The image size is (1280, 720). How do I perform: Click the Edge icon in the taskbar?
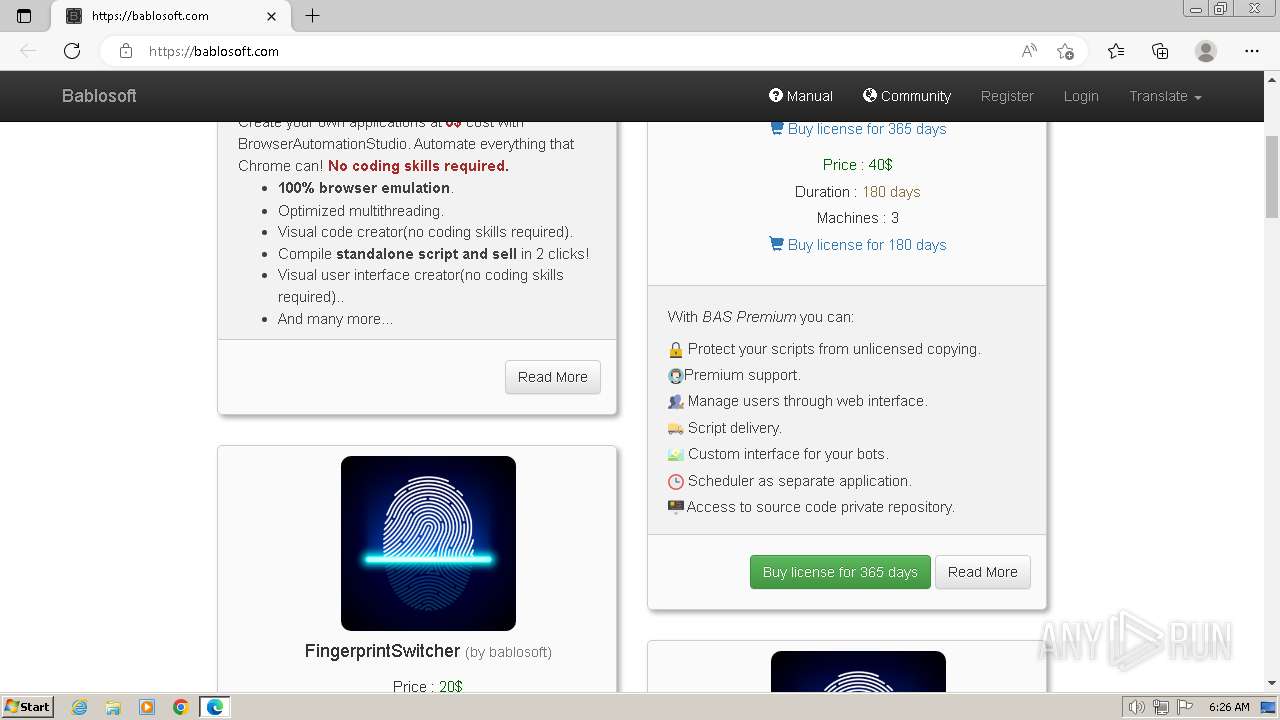[215, 707]
